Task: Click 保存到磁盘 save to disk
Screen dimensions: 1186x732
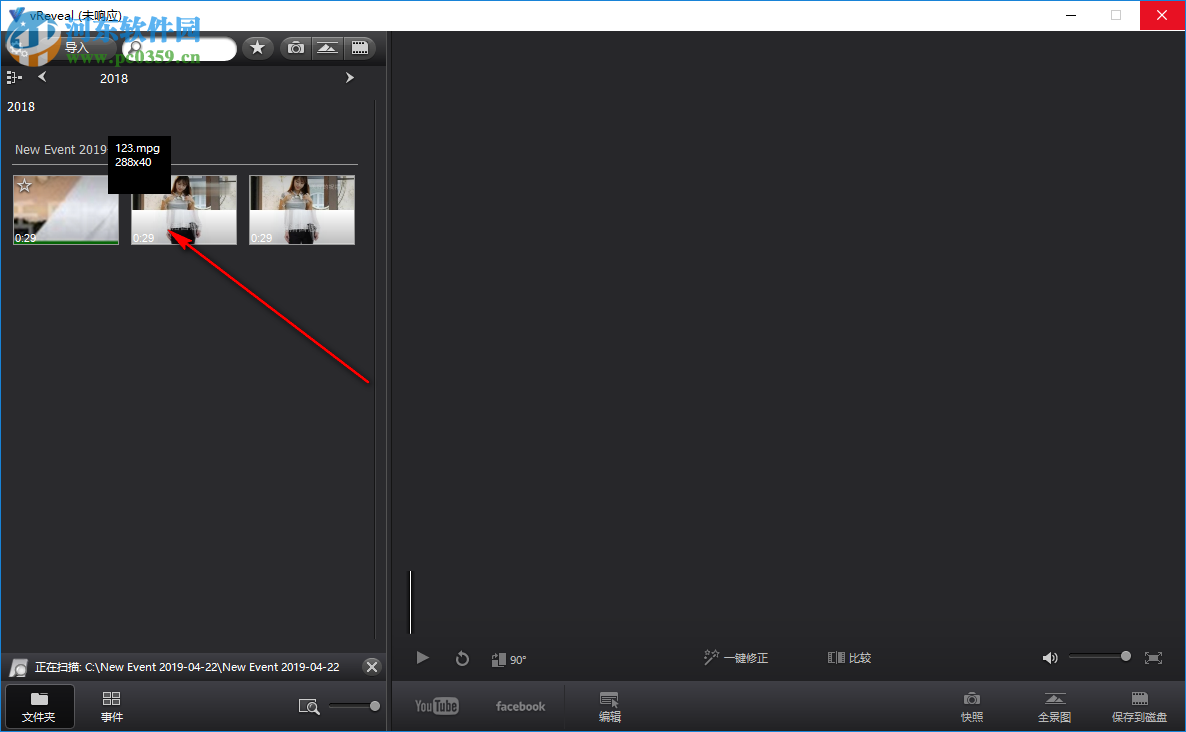Action: click(x=1139, y=707)
